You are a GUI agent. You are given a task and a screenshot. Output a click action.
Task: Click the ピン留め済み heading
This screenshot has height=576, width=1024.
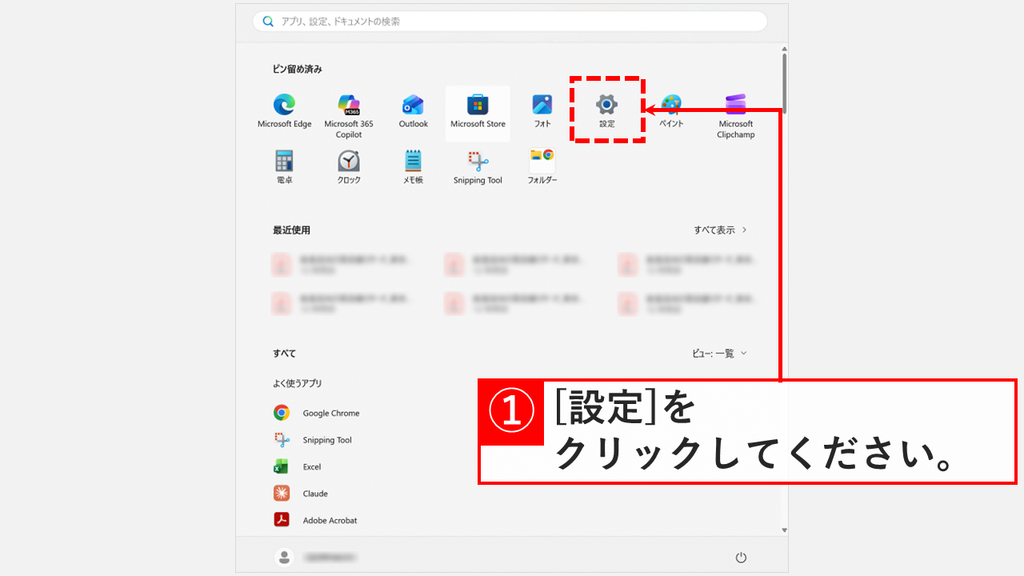pyautogui.click(x=297, y=69)
